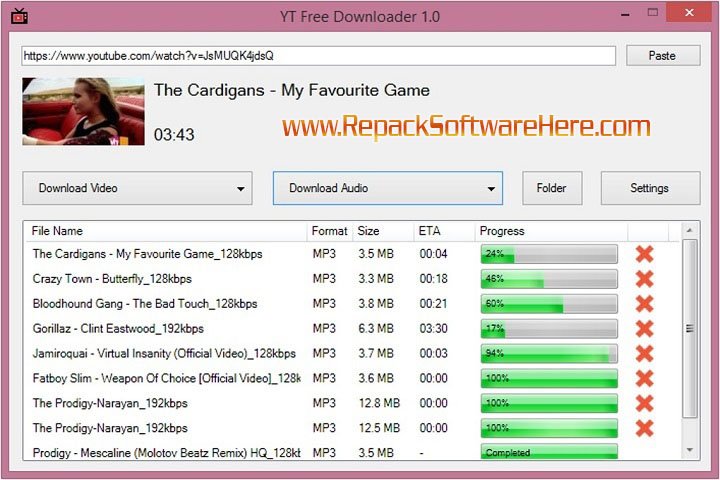Screen dimensions: 720x480
Task: Open Settings
Action: coord(650,188)
